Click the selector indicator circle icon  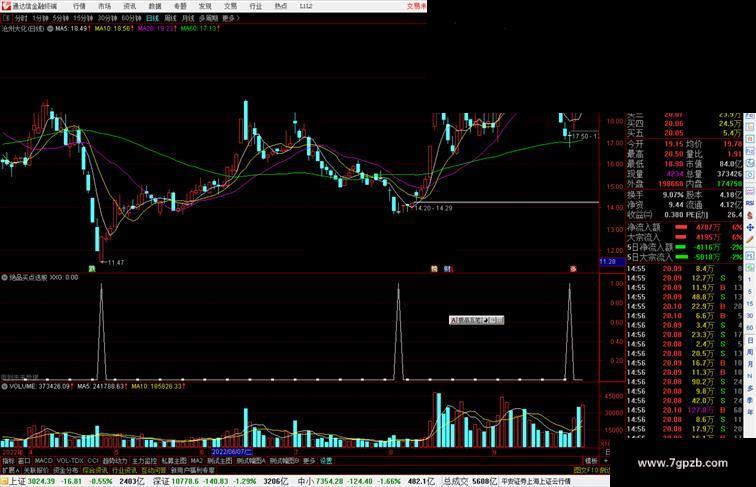coord(4,278)
